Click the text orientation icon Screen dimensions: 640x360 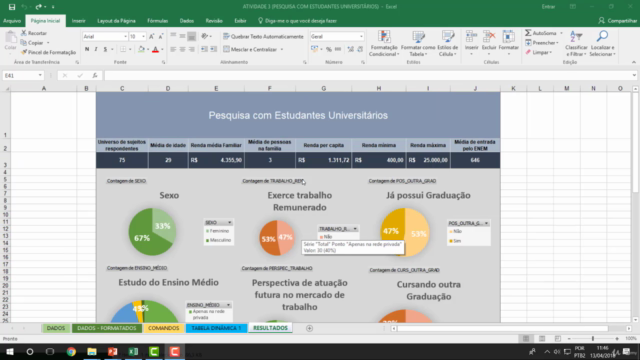click(204, 36)
